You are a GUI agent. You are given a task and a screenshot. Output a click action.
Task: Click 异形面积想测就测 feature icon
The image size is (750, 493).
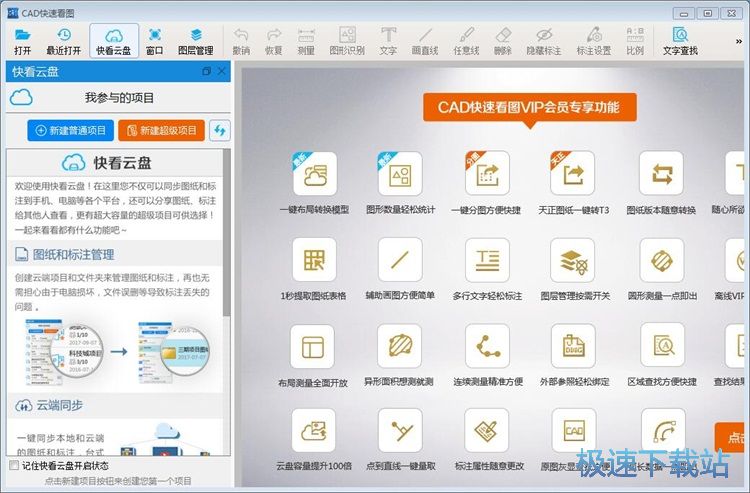pos(399,345)
